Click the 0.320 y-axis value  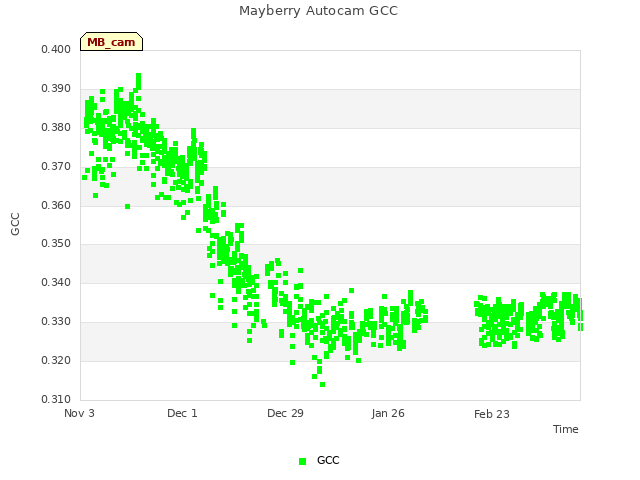(56, 360)
